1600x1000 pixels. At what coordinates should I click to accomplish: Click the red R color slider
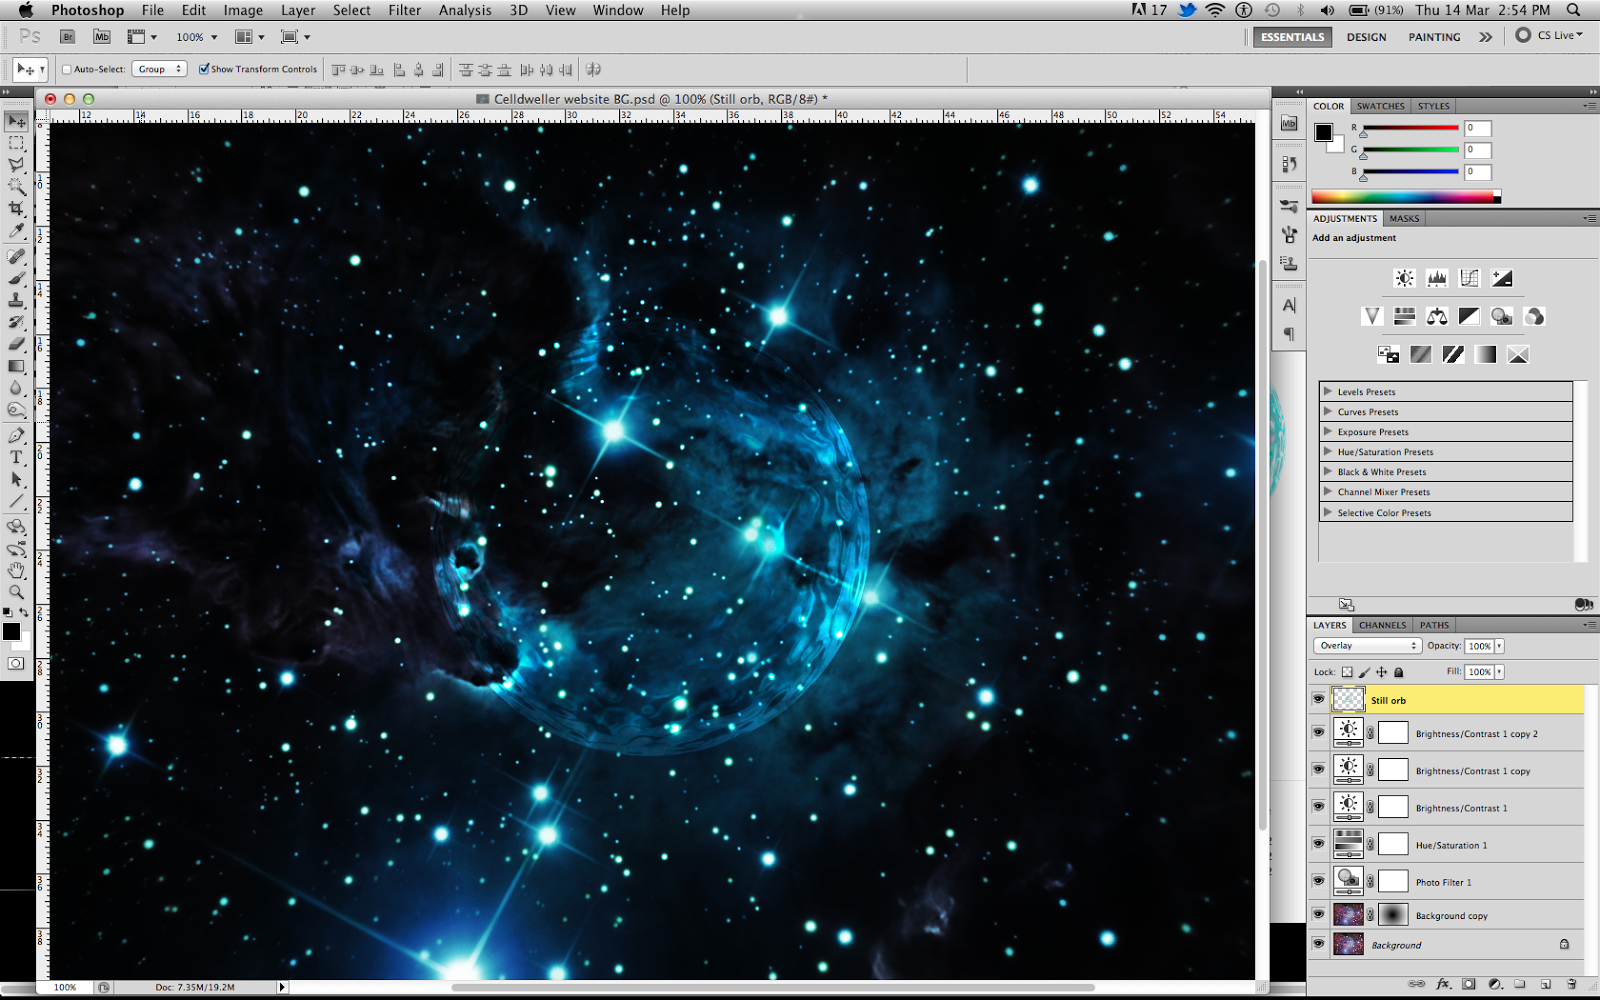pyautogui.click(x=1410, y=128)
